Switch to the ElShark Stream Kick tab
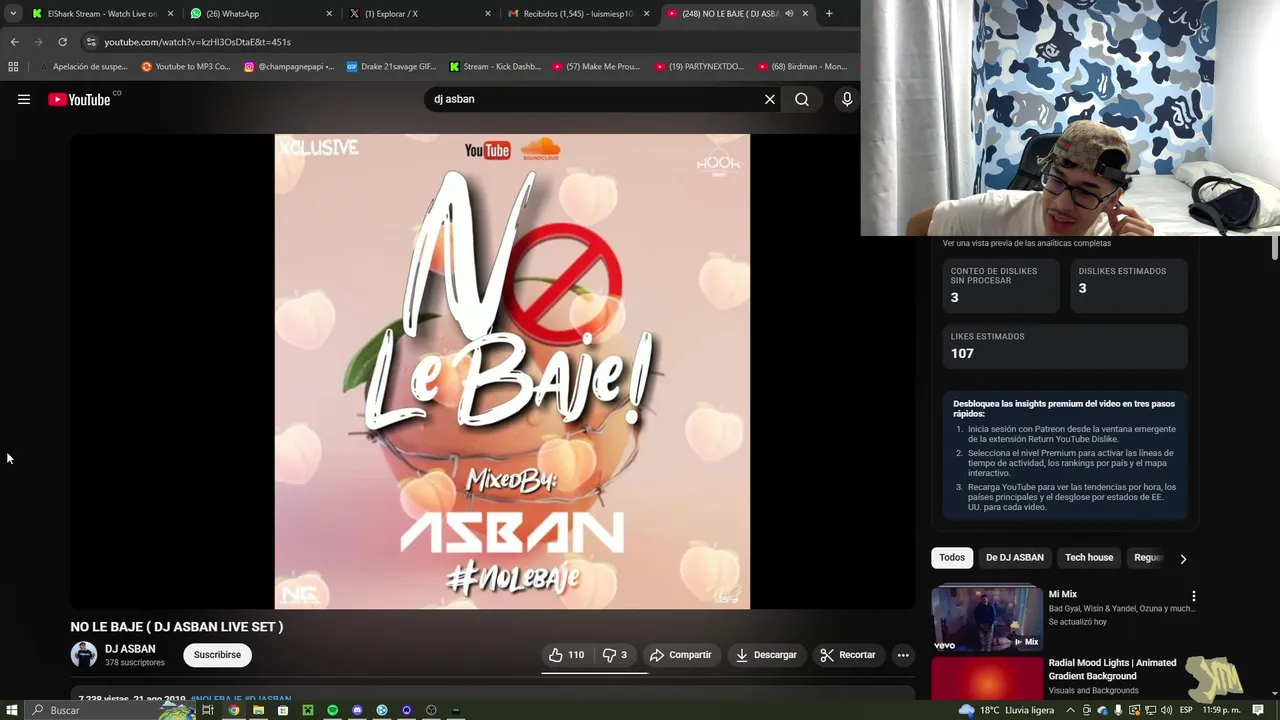 click(102, 14)
